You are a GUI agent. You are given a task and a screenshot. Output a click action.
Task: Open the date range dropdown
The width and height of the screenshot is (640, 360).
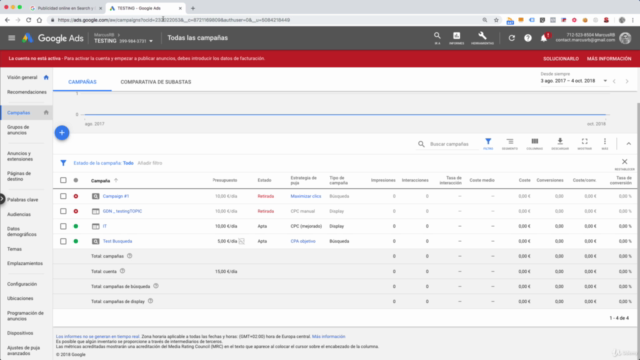[x=574, y=81]
